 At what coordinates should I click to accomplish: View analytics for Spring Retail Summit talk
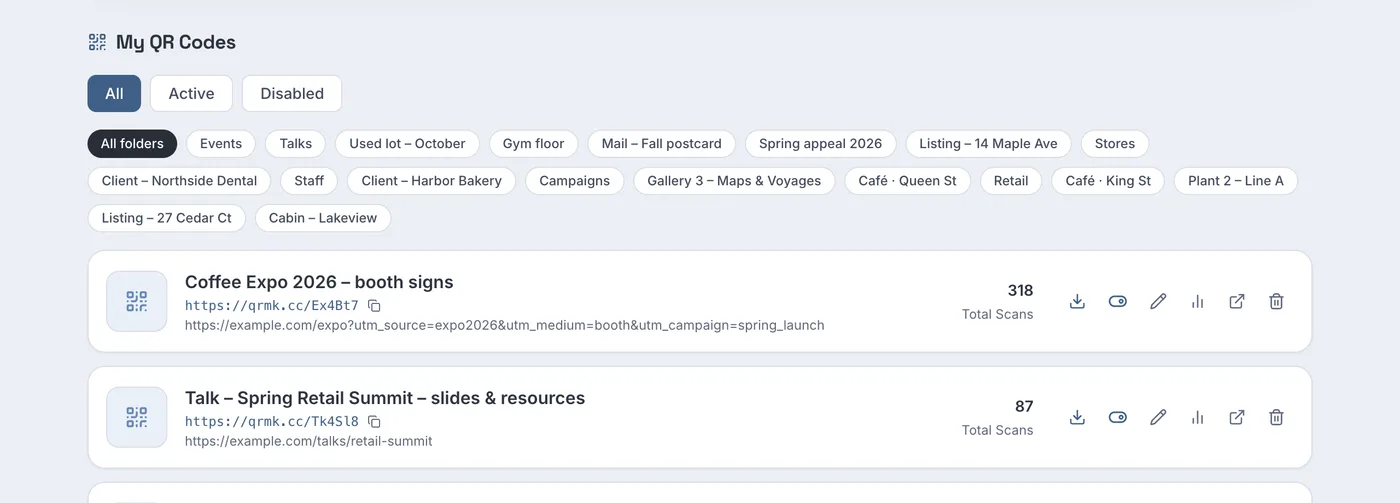(1197, 417)
